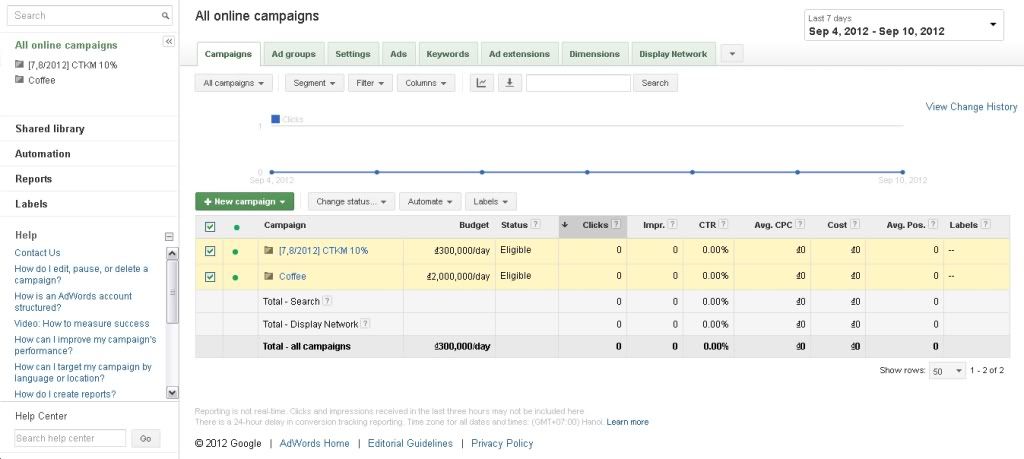Click the Clicks column help icon
1024x459 pixels.
[x=616, y=225]
